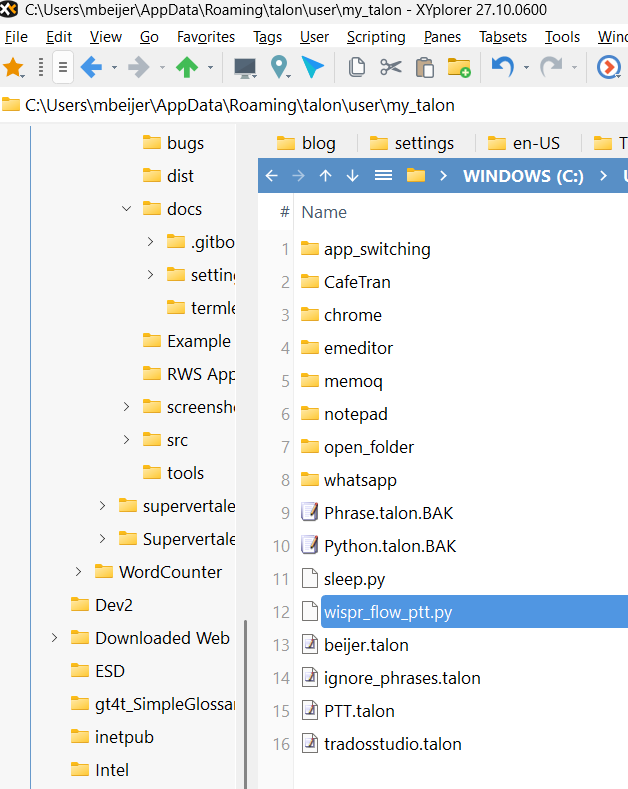
Task: Open the Tools menu
Action: click(x=562, y=37)
